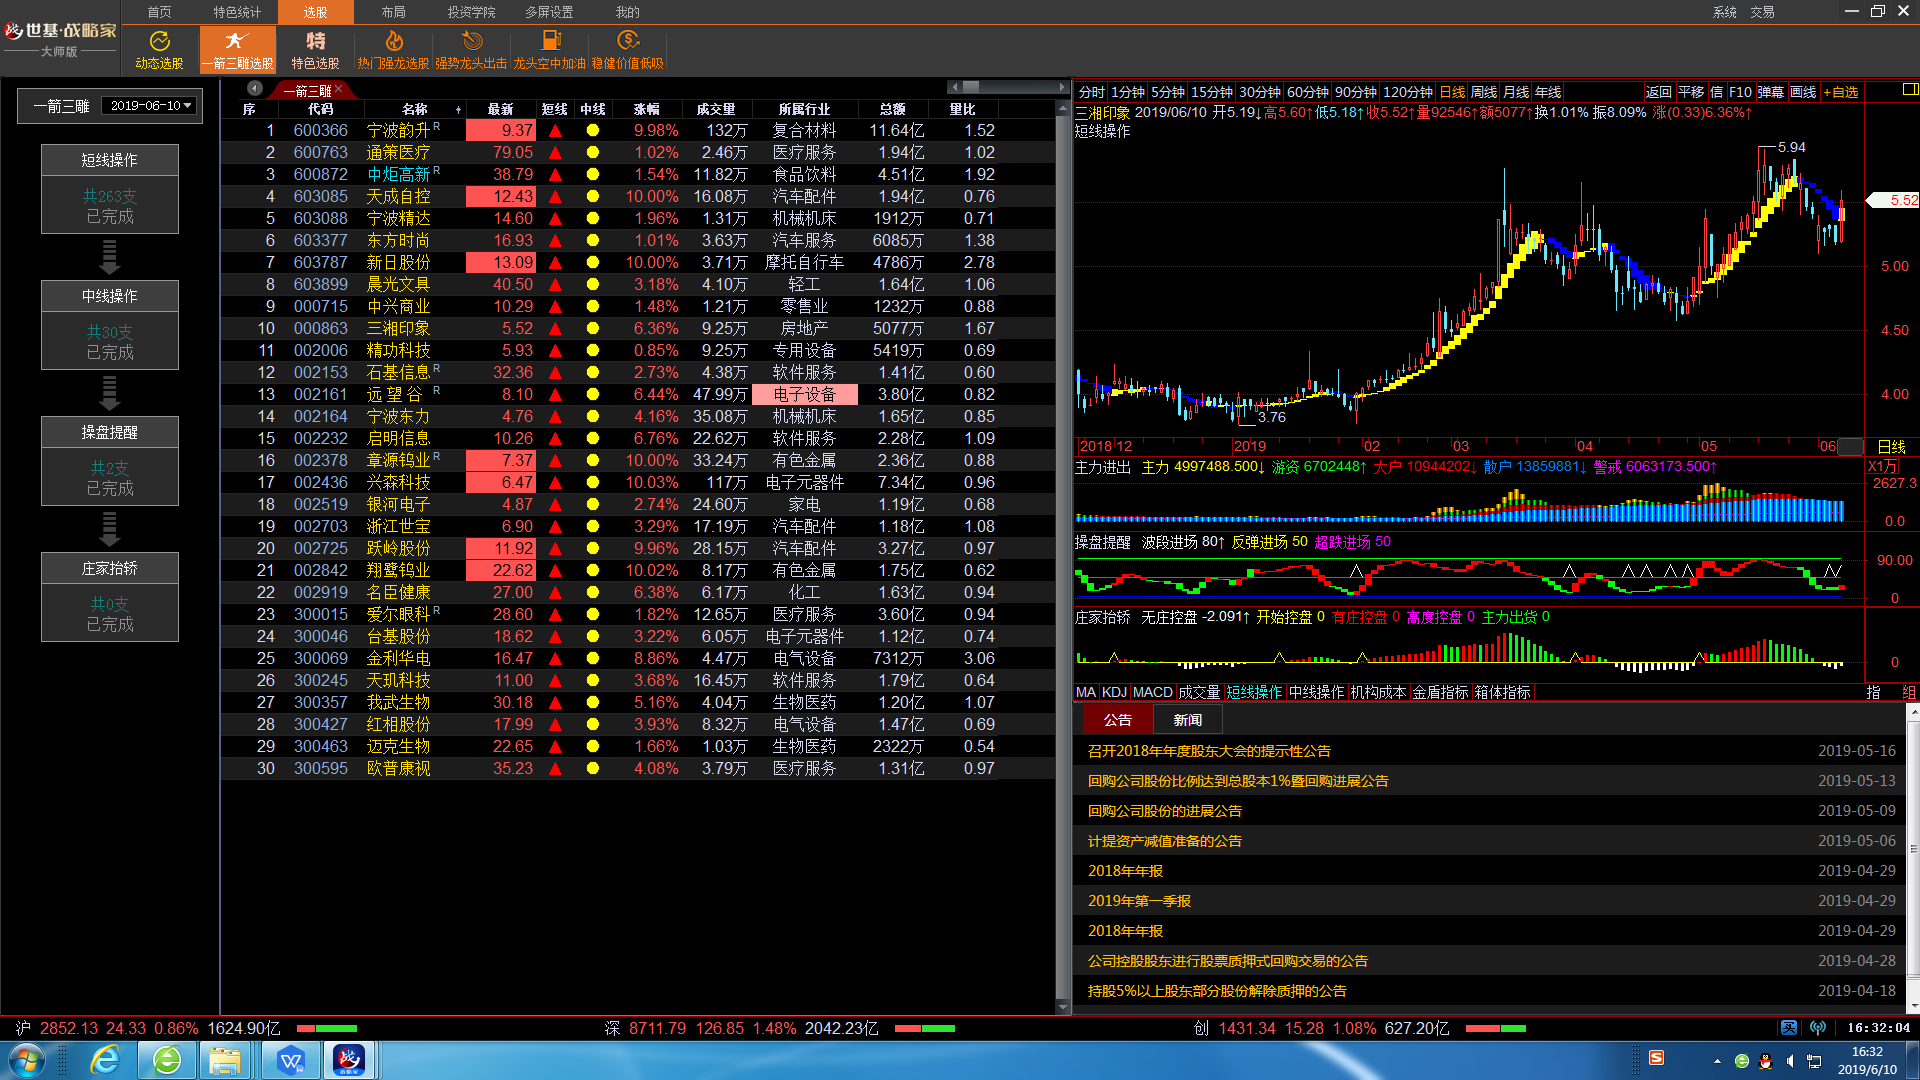The height and width of the screenshot is (1080, 1920).
Task: Switch chart to 分时 view
Action: click(1091, 92)
